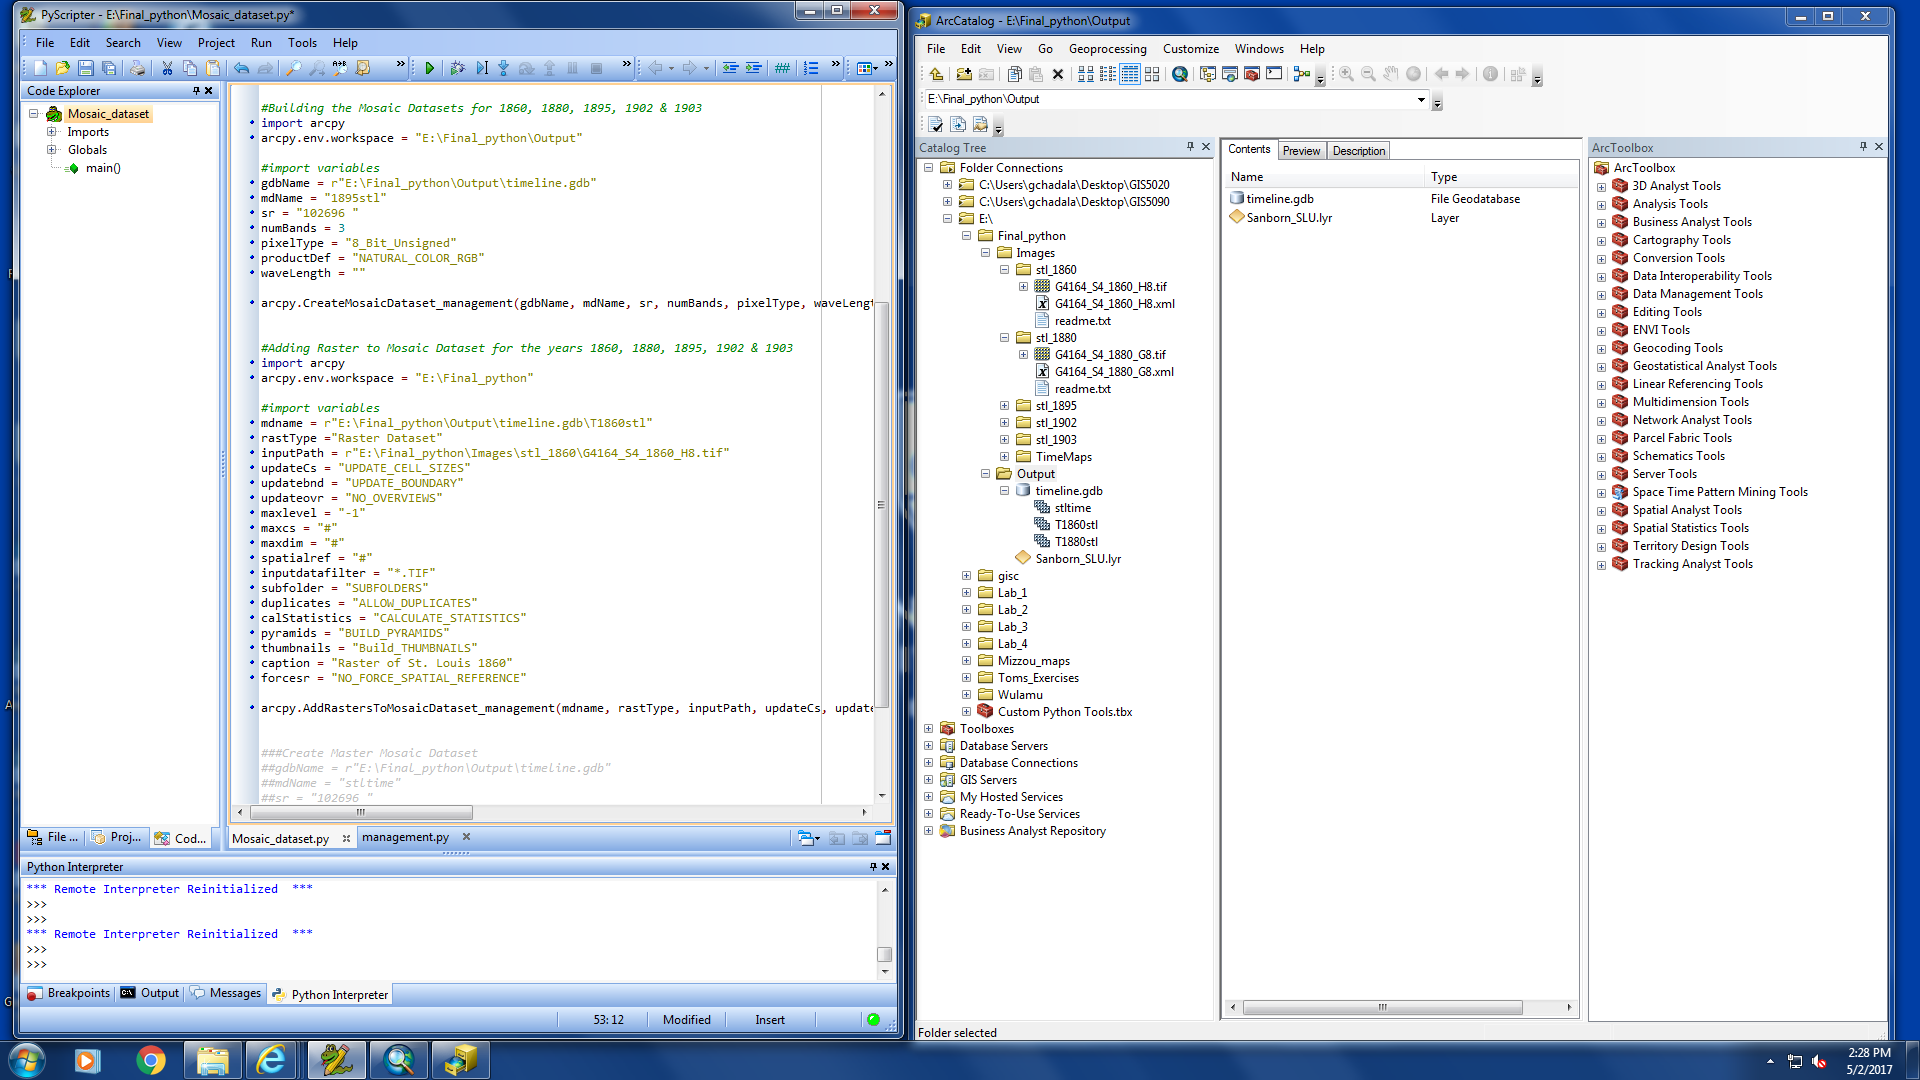The width and height of the screenshot is (1920, 1080).
Task: Select Sanborn_SLU.lyr in Contents list
Action: [1288, 218]
